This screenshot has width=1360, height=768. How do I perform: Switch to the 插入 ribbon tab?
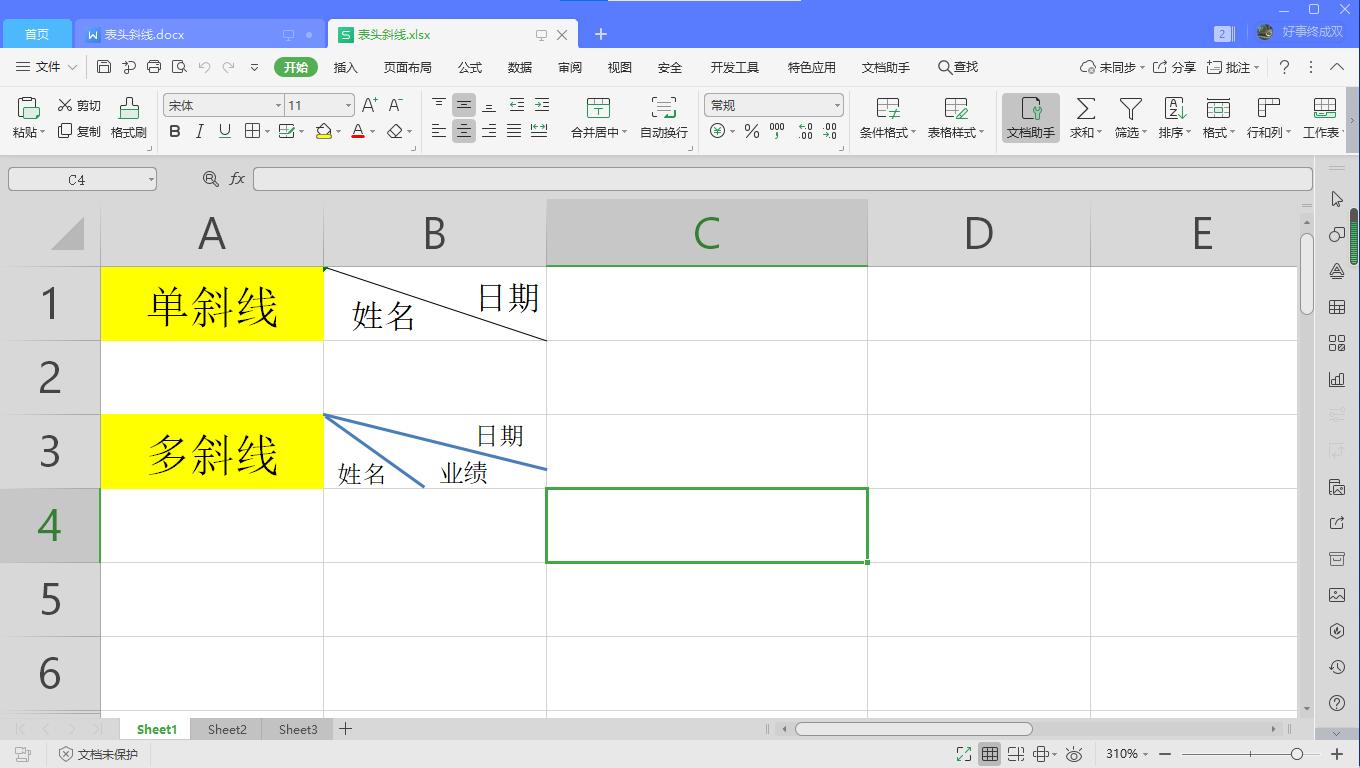tap(345, 67)
